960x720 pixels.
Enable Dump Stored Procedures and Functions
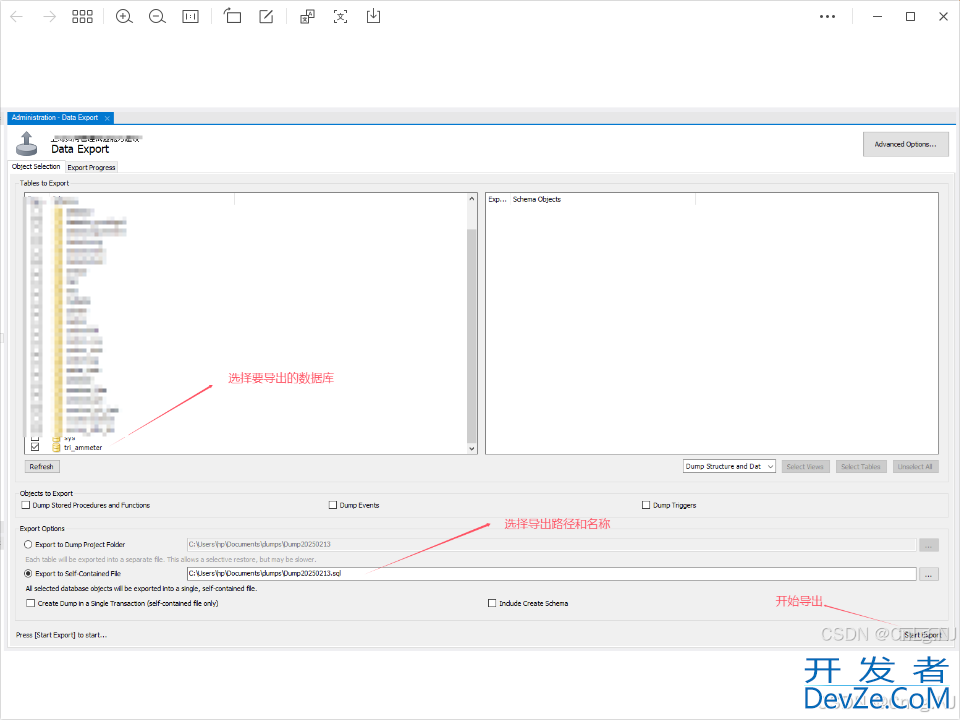pos(26,505)
